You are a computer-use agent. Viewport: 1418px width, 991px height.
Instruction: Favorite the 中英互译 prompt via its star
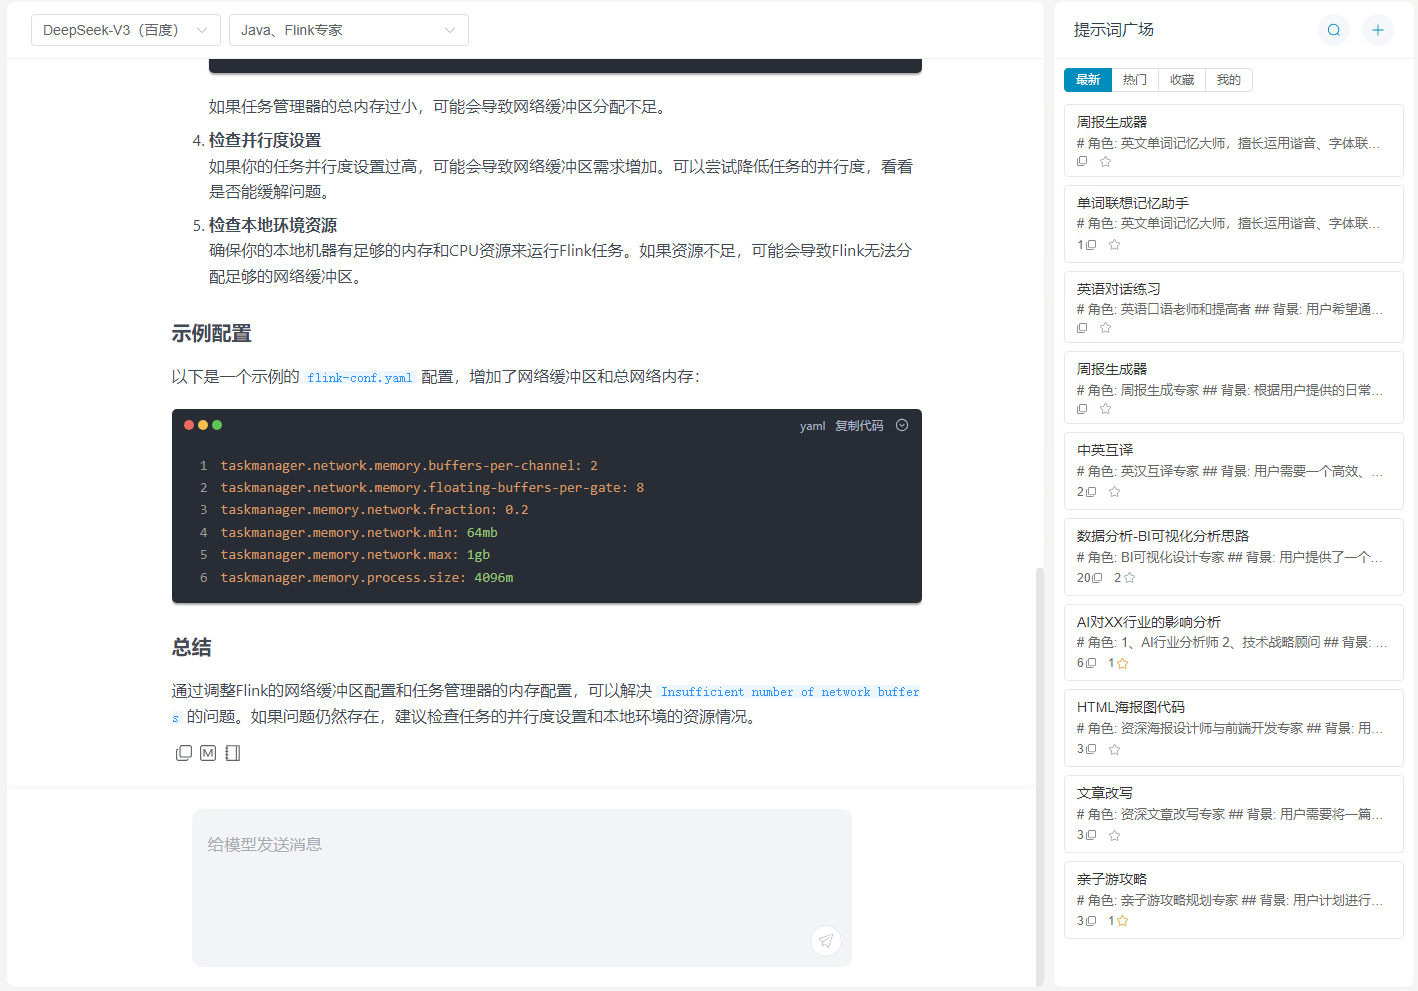(x=1114, y=492)
